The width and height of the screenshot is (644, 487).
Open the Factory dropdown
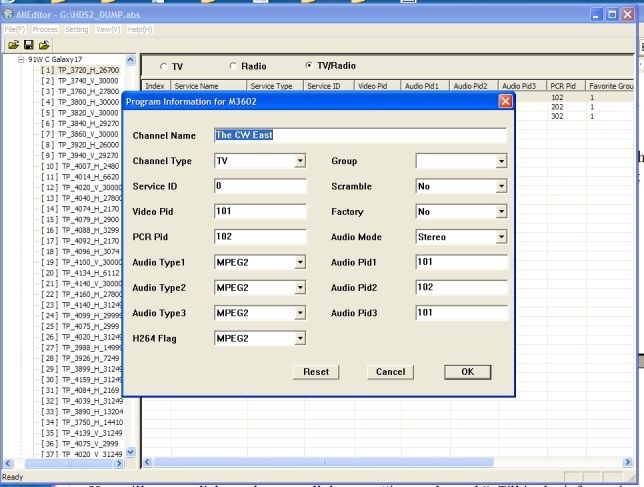pos(501,211)
